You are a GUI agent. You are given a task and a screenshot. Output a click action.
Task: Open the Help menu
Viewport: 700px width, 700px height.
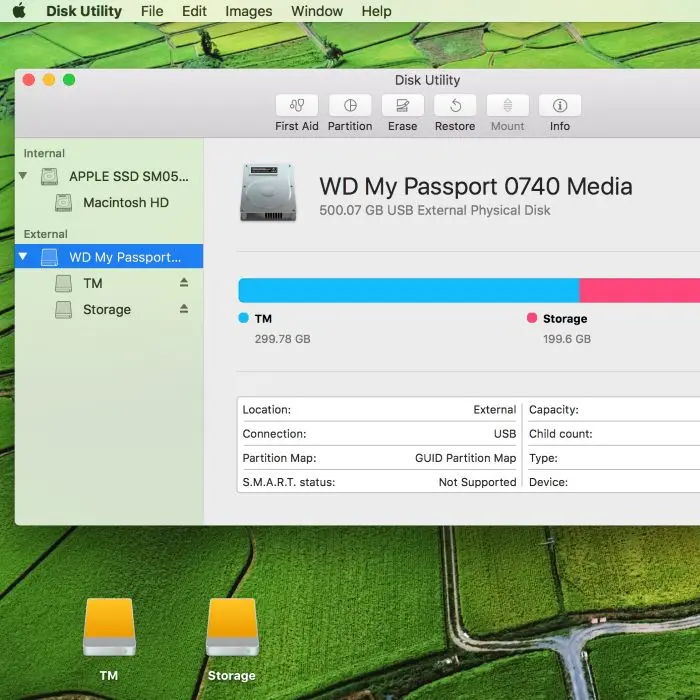pyautogui.click(x=376, y=11)
